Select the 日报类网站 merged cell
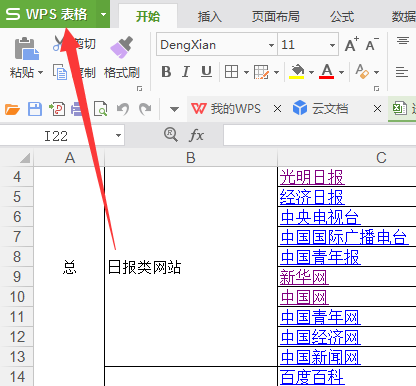The width and height of the screenshot is (416, 386). click(191, 267)
